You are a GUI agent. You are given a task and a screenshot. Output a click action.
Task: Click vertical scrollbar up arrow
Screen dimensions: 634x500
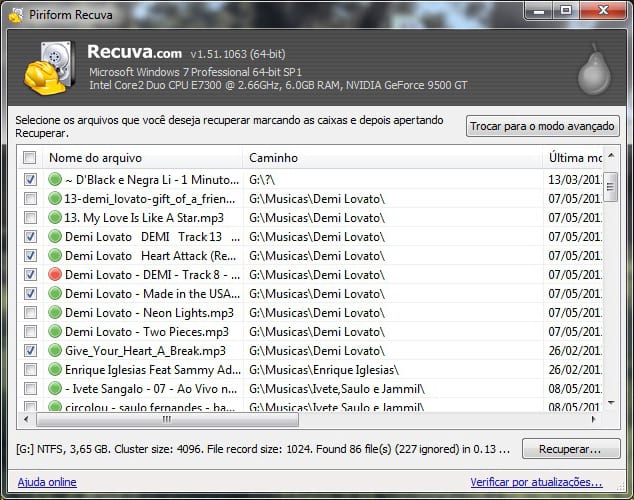pos(611,156)
